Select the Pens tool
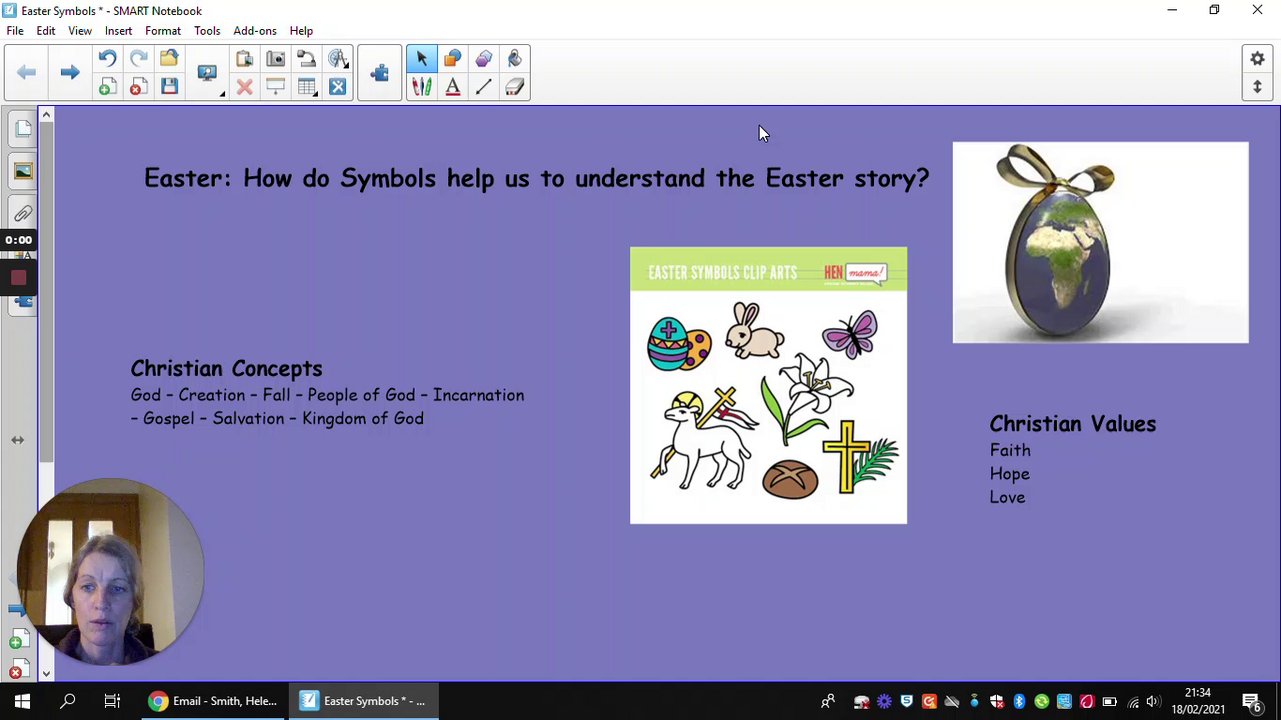 click(421, 87)
